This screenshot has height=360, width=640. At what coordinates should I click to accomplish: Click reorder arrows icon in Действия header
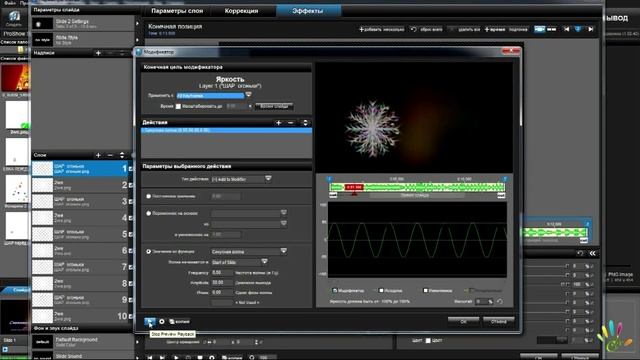click(x=305, y=122)
